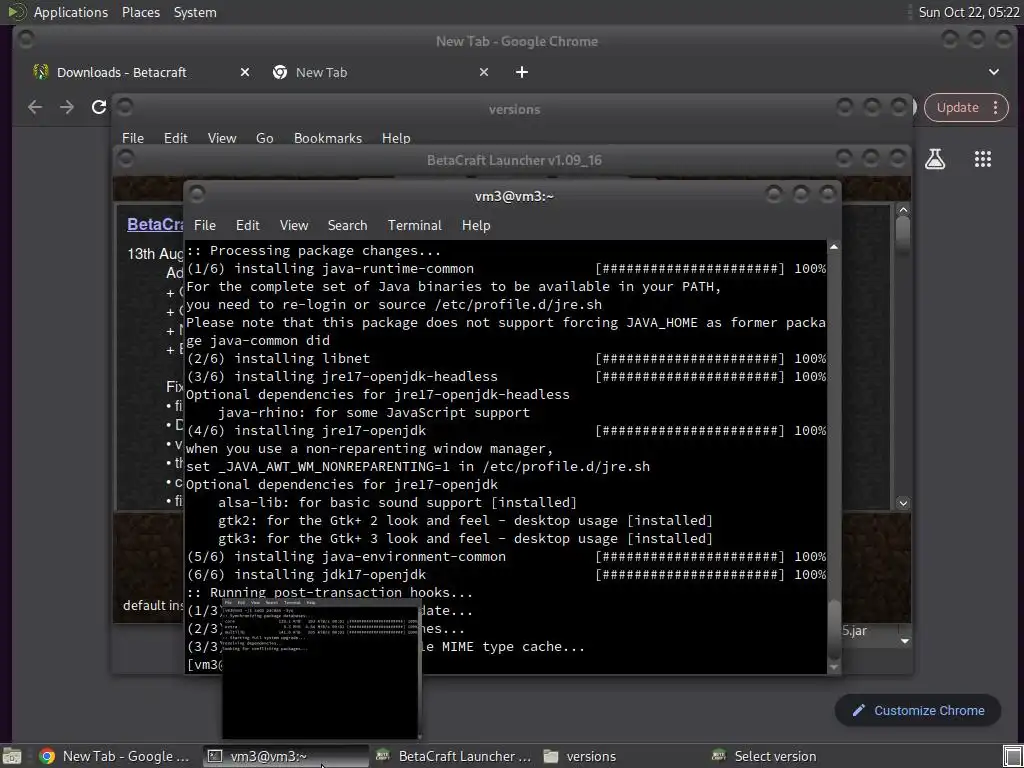Click the MATE logo icon in top panel

16,12
